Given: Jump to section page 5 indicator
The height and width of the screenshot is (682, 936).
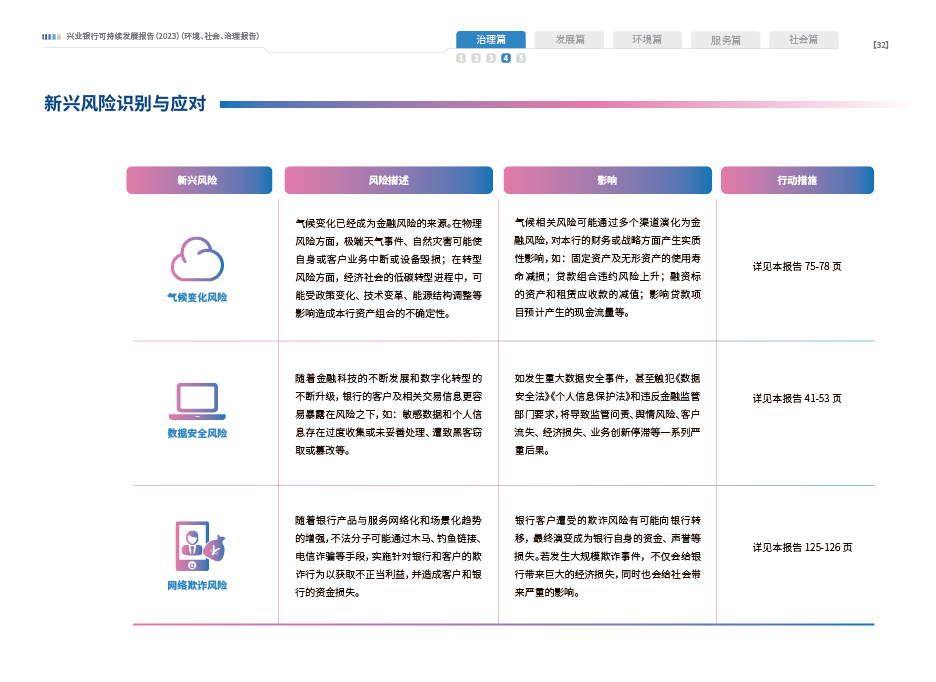Looking at the screenshot, I should click(x=521, y=58).
